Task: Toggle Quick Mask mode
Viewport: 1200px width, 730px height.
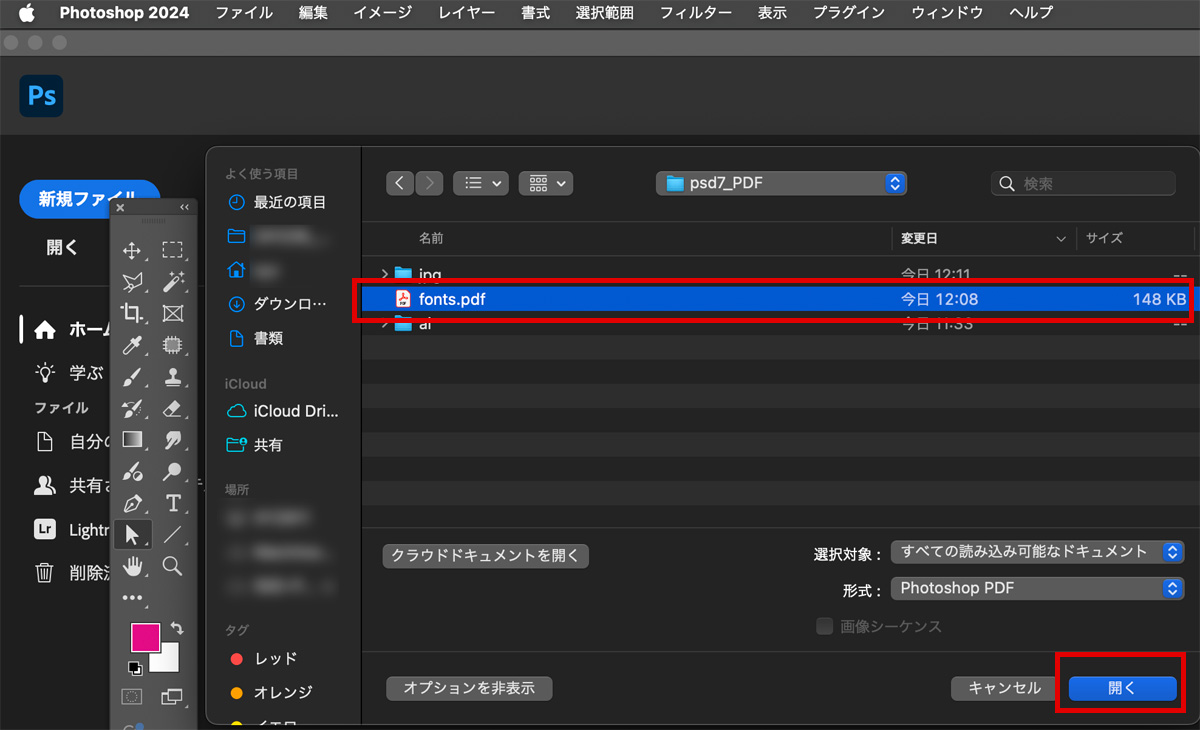Action: pyautogui.click(x=131, y=696)
